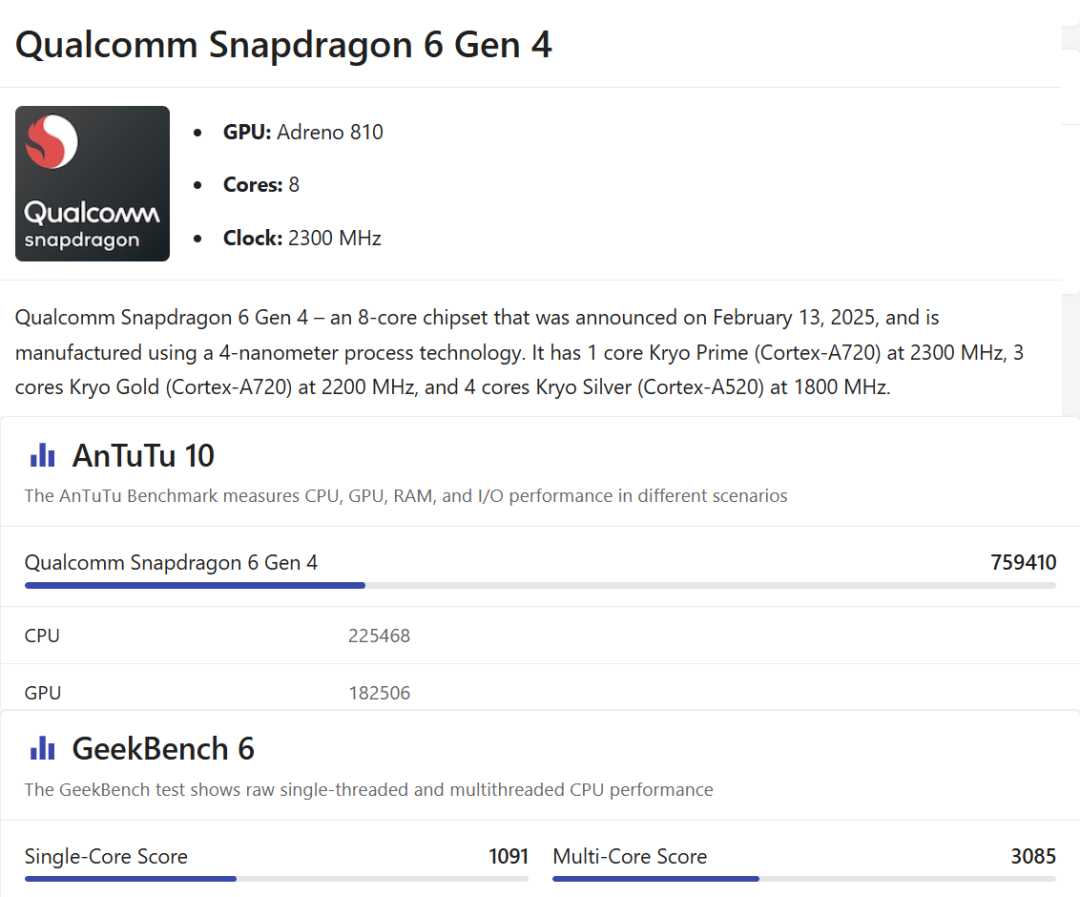Click the Multi-Core Score progress bar
1080x897 pixels.
tap(804, 879)
